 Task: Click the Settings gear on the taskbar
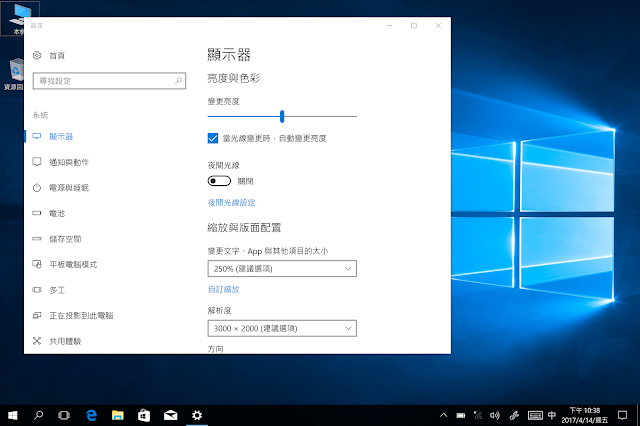click(197, 415)
